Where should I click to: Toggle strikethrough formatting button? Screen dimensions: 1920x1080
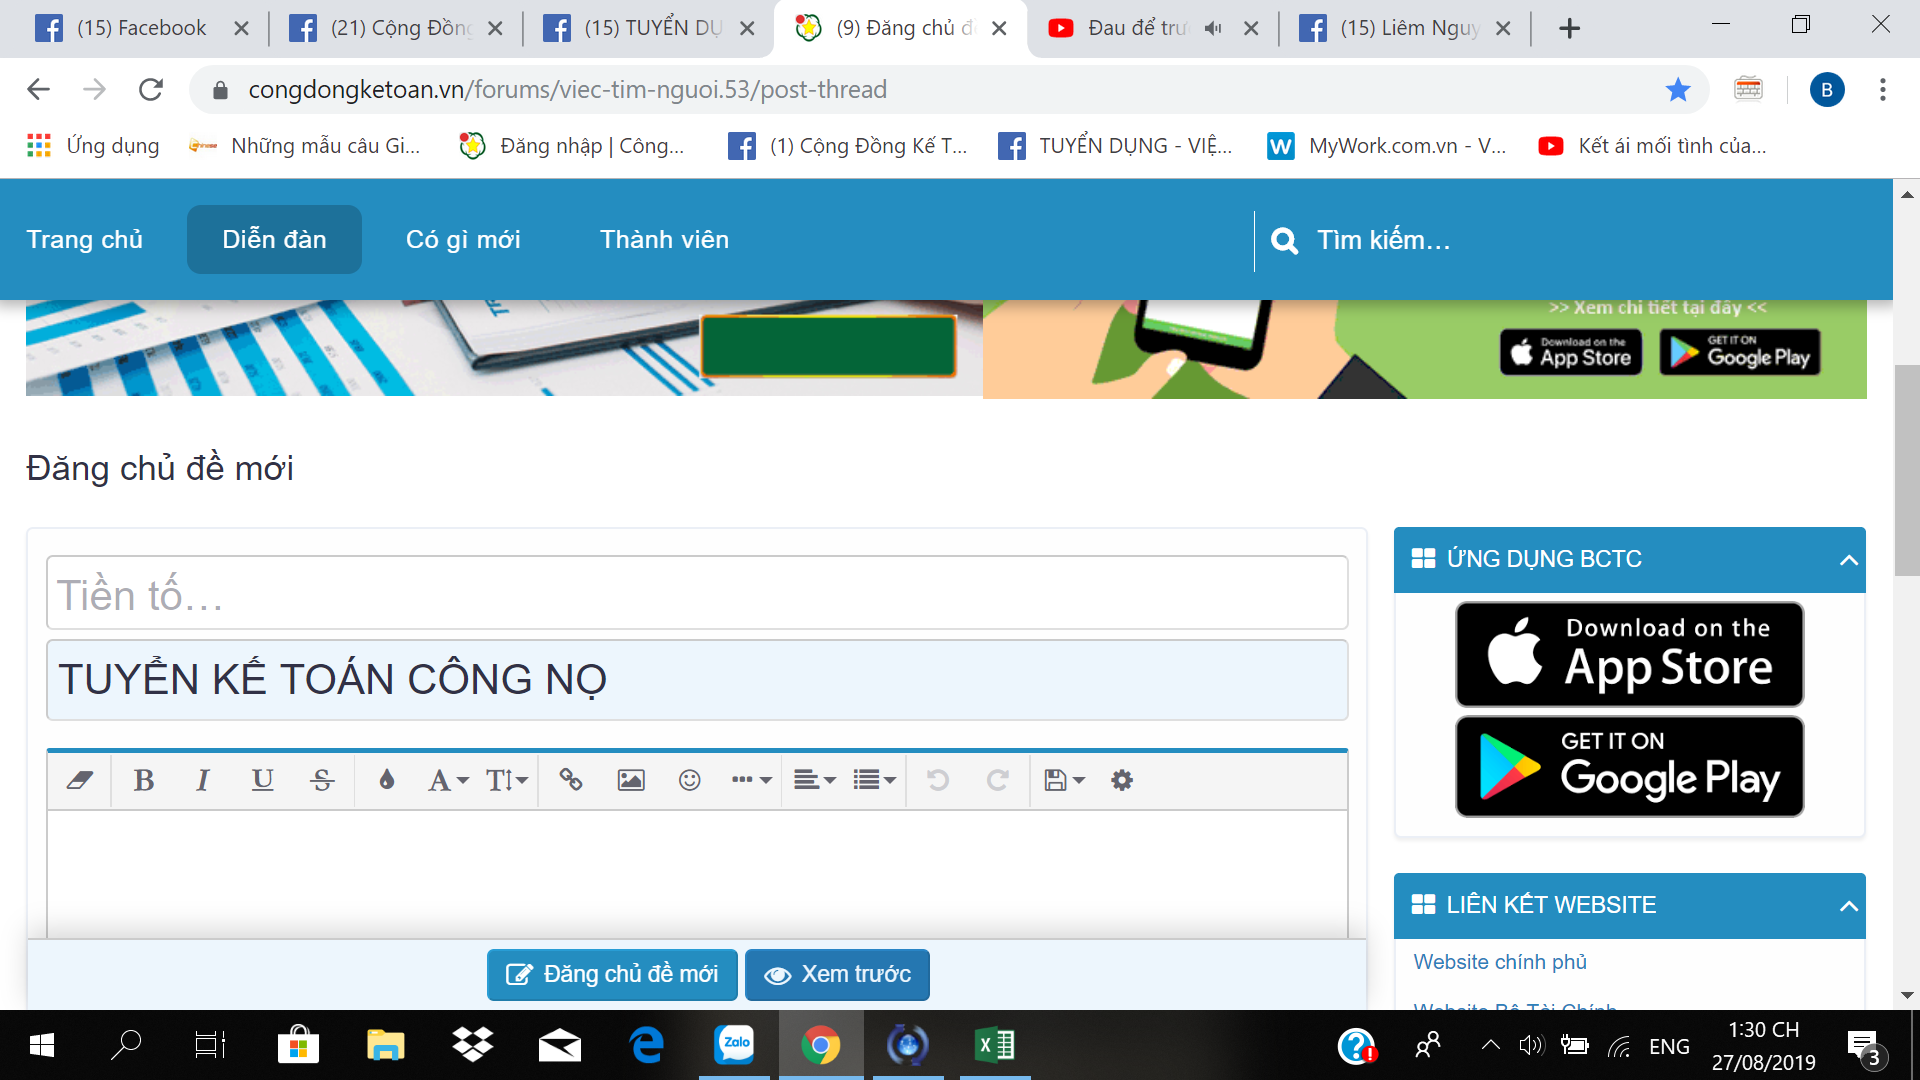point(322,780)
